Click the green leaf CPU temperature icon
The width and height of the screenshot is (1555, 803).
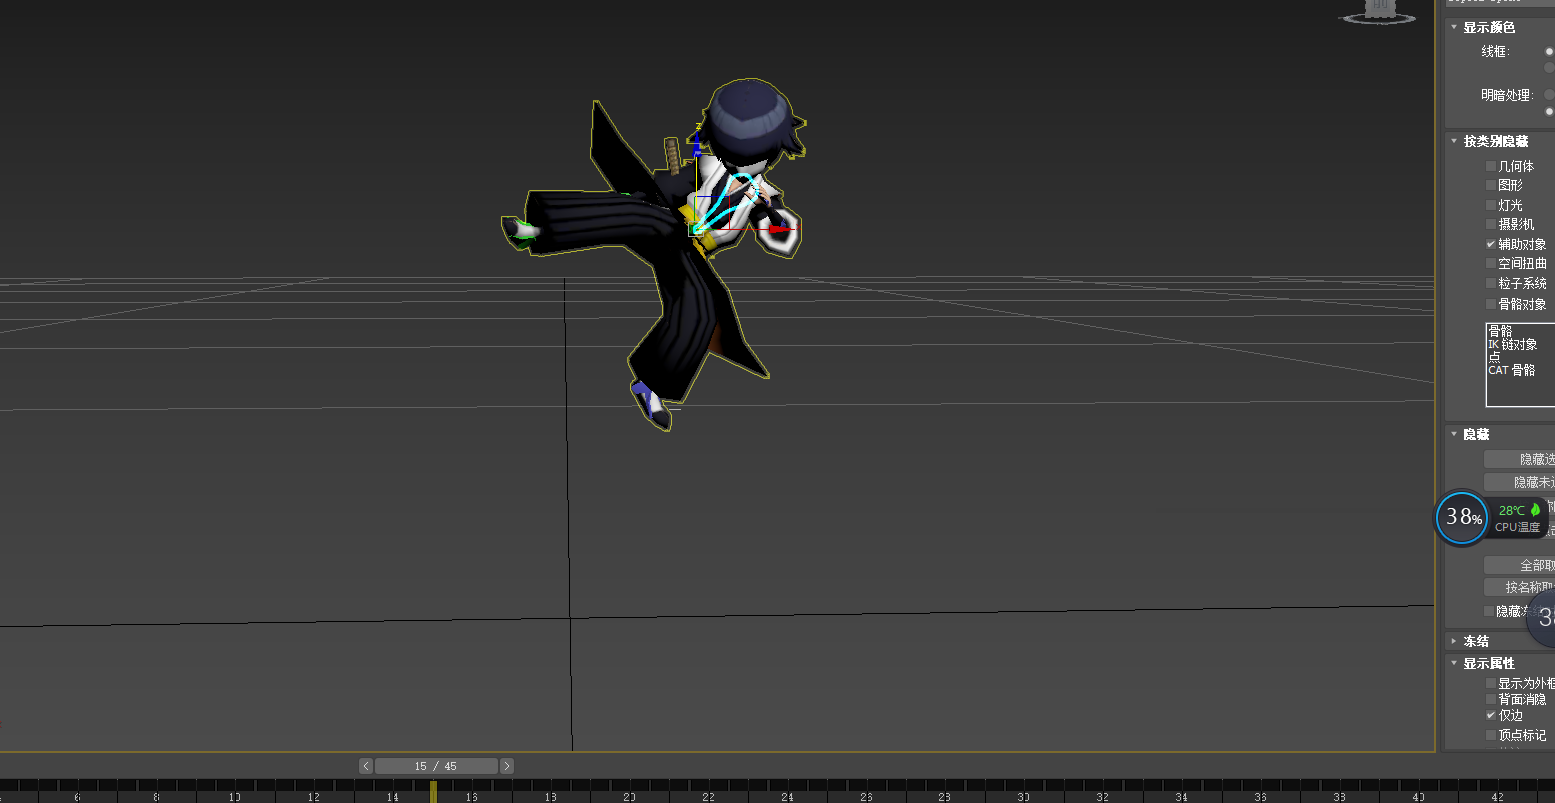tap(1535, 510)
